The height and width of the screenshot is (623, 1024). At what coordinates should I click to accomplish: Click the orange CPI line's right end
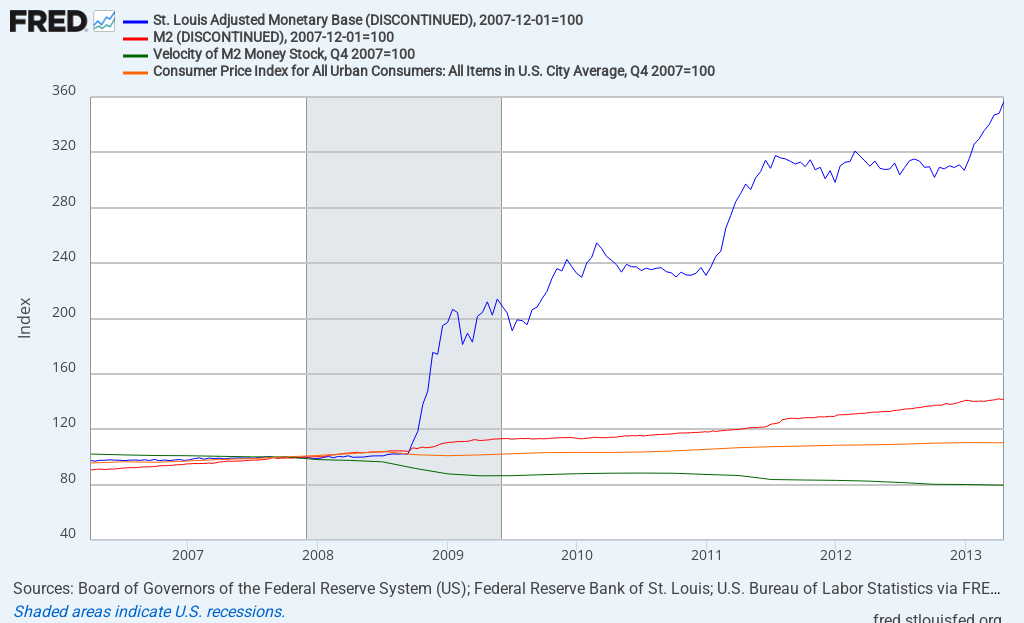(x=1002, y=443)
